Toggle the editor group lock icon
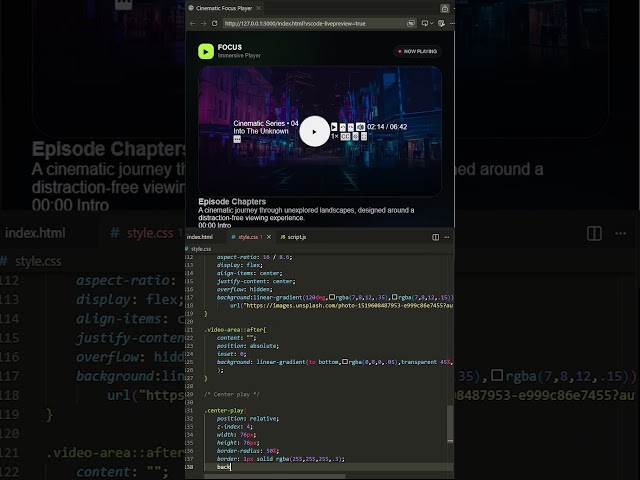Screen dimensions: 640x480 [x=444, y=8]
